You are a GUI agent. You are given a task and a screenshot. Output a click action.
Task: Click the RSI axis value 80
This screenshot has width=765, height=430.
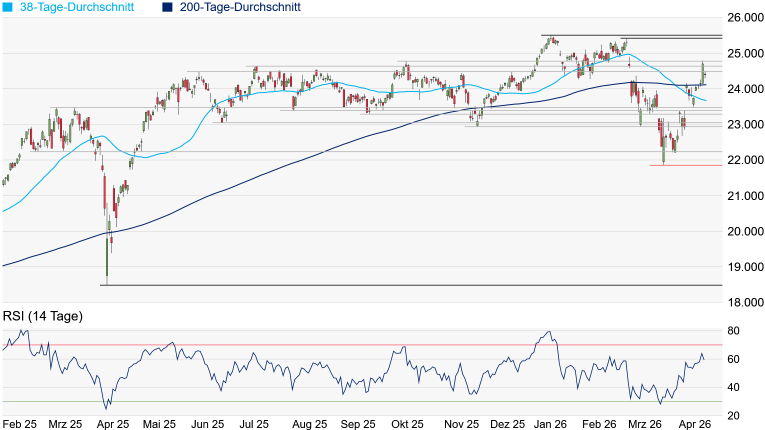coord(733,331)
